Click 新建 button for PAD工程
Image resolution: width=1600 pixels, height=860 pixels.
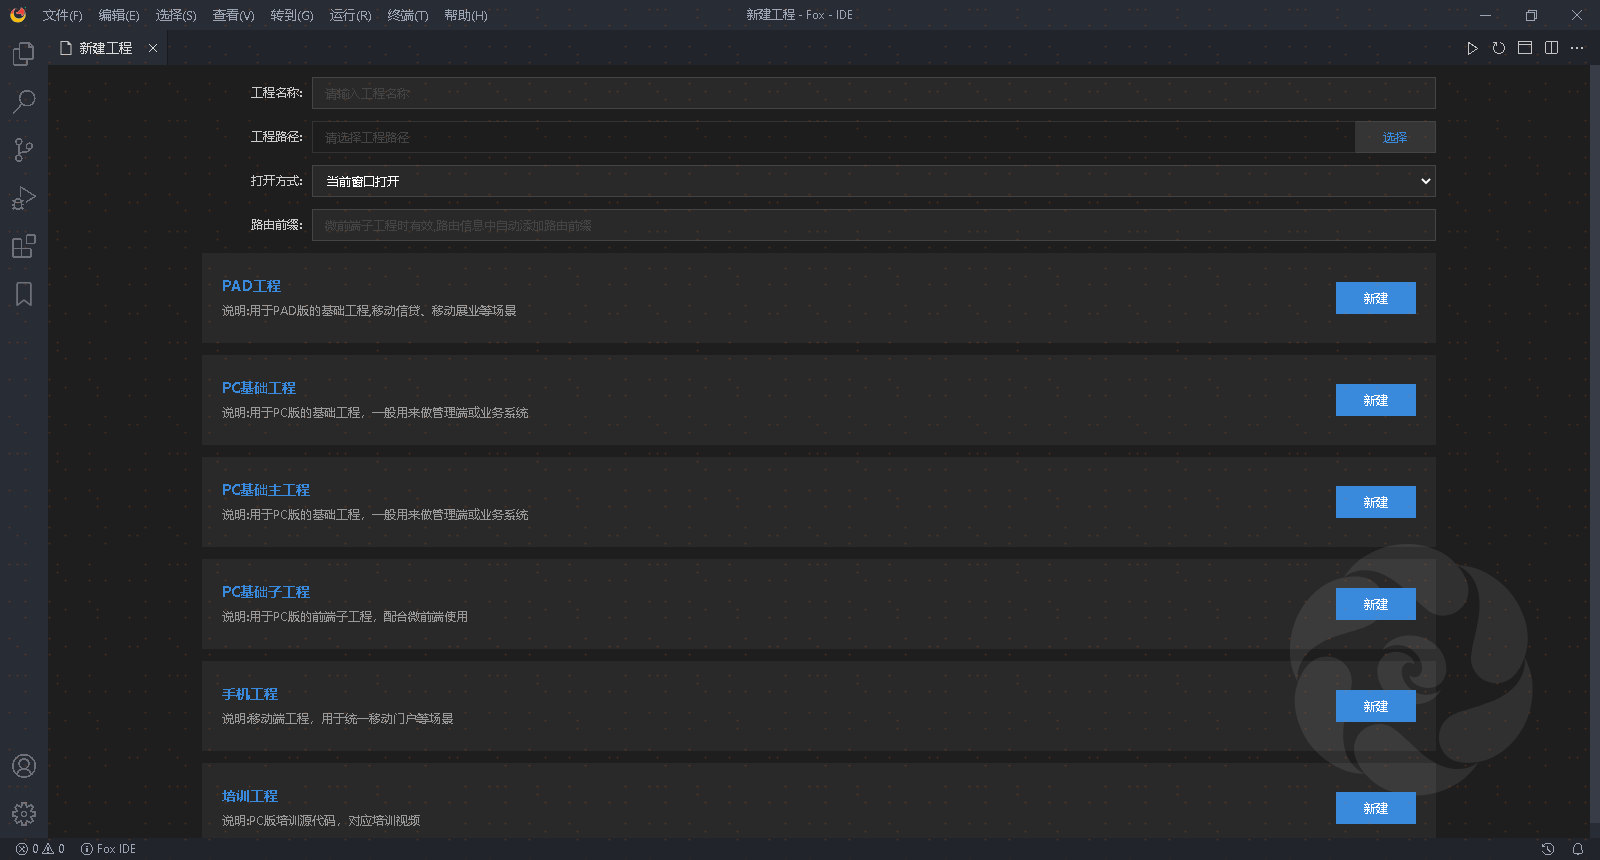pos(1375,298)
